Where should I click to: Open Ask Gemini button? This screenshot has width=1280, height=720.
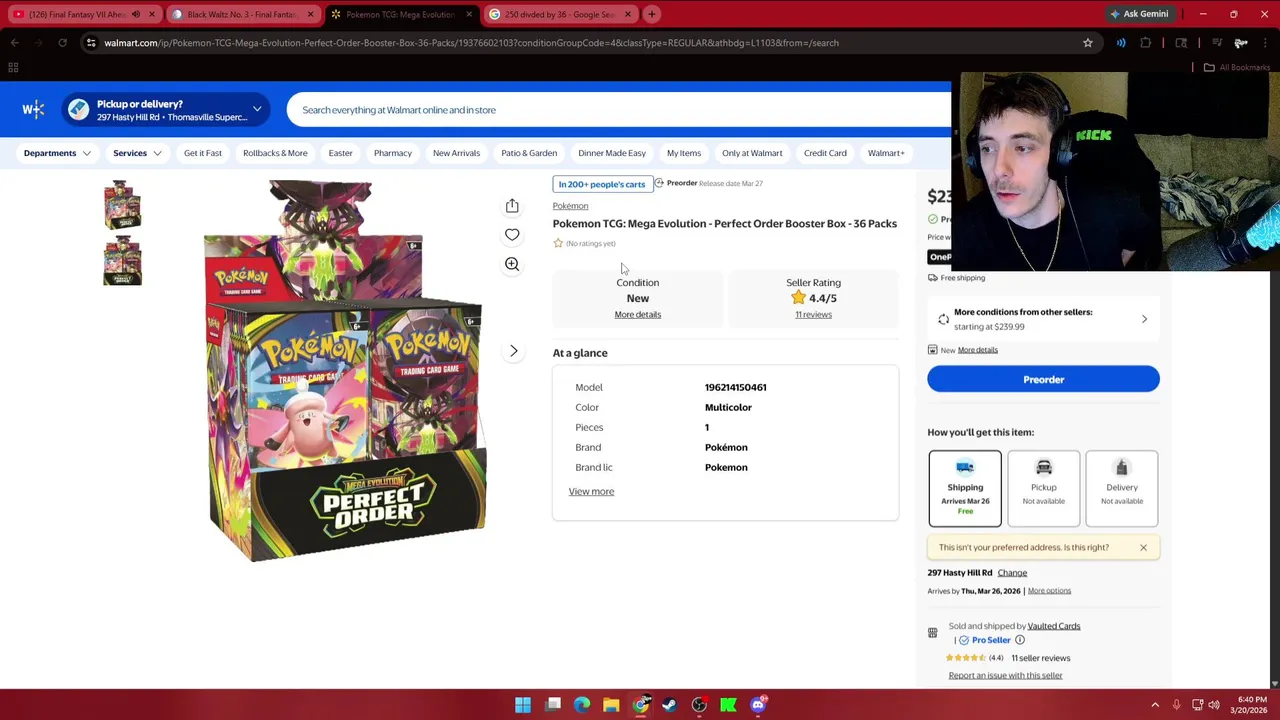tap(1138, 14)
